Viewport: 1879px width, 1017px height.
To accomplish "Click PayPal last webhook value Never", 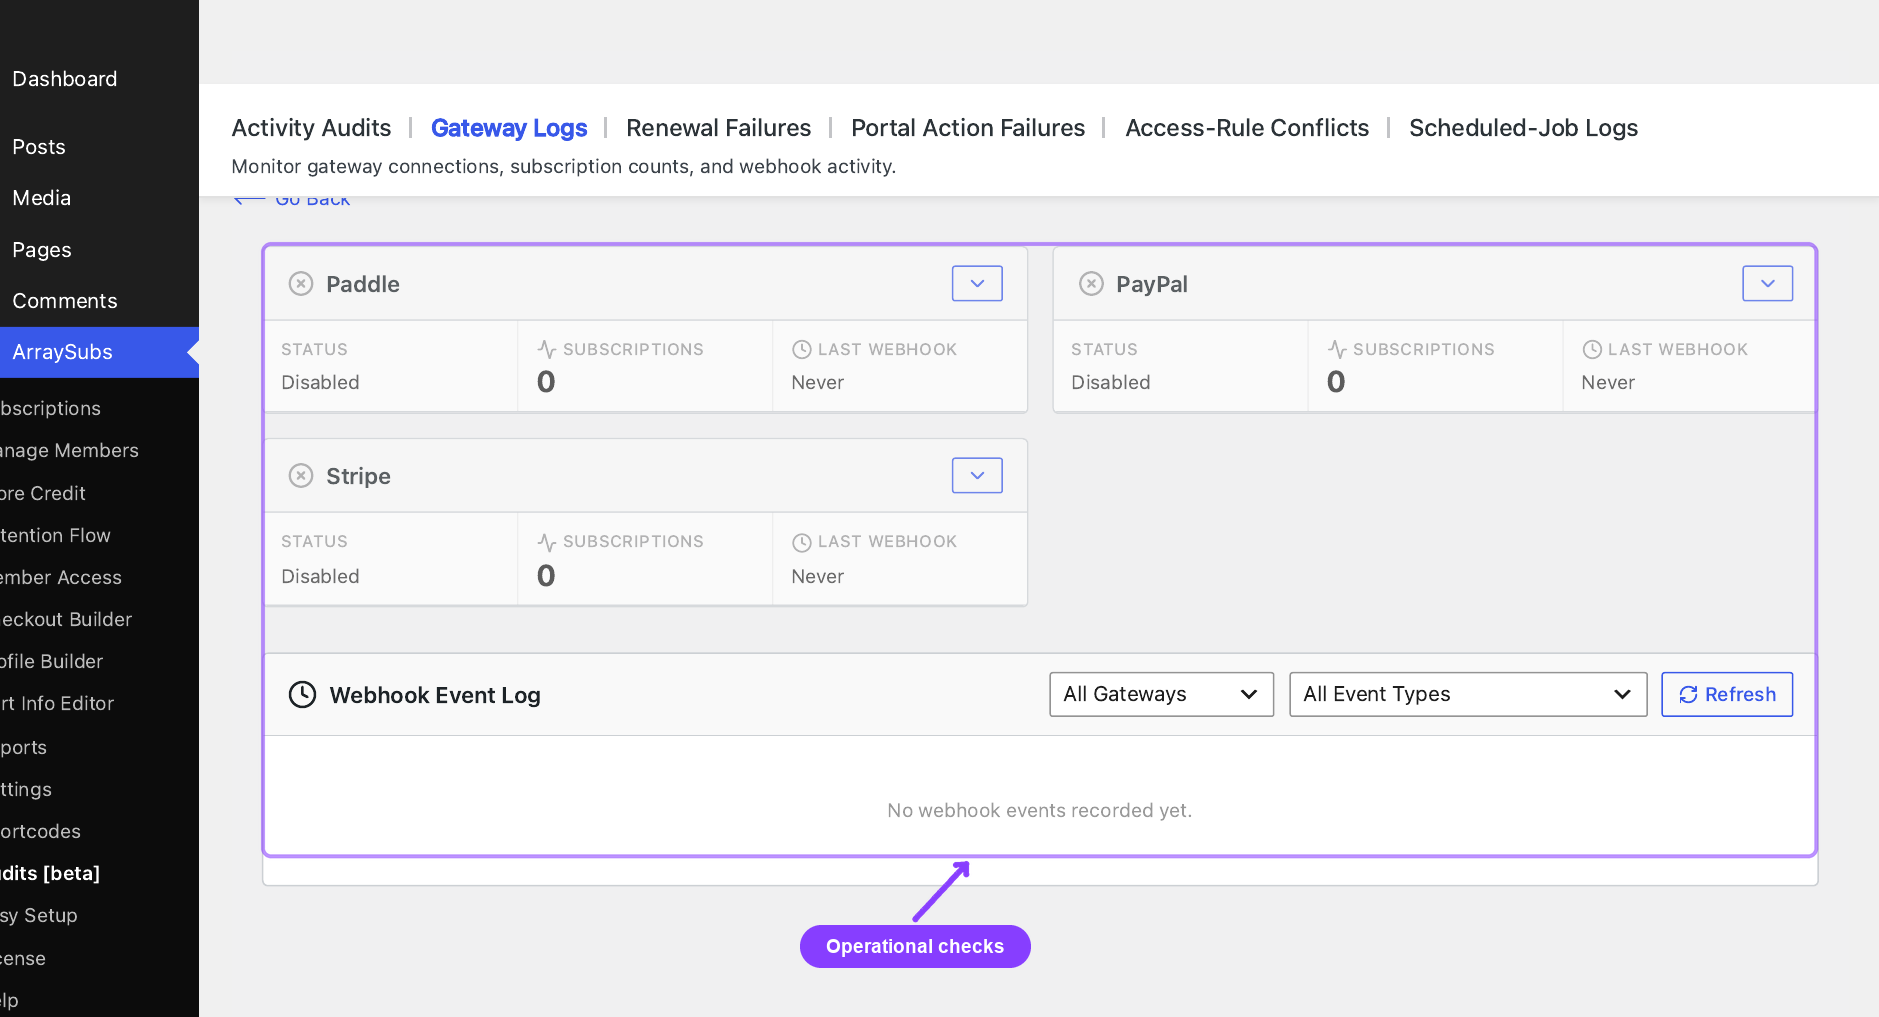I will point(1608,382).
